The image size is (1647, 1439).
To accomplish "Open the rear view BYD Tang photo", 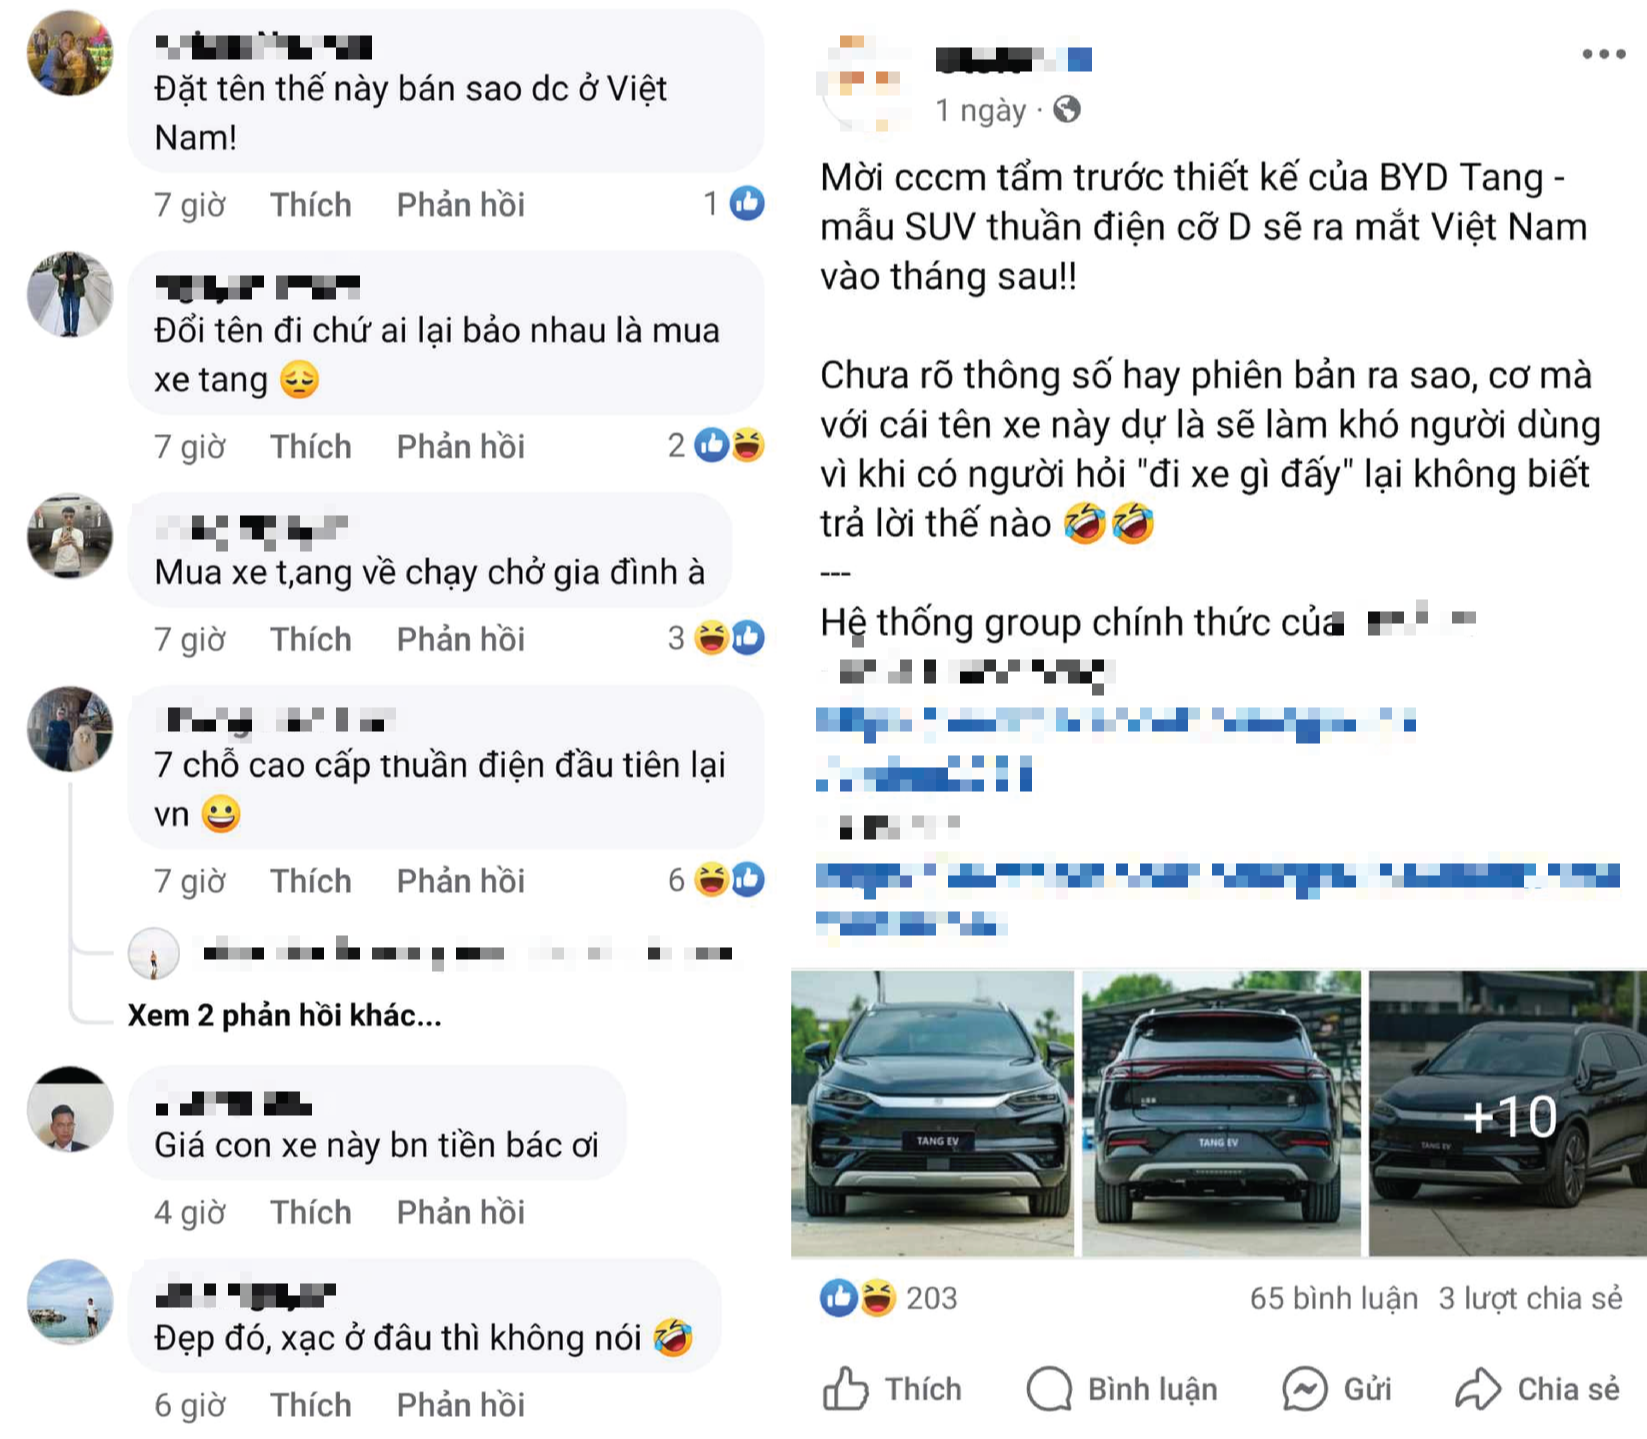I will [1221, 1113].
